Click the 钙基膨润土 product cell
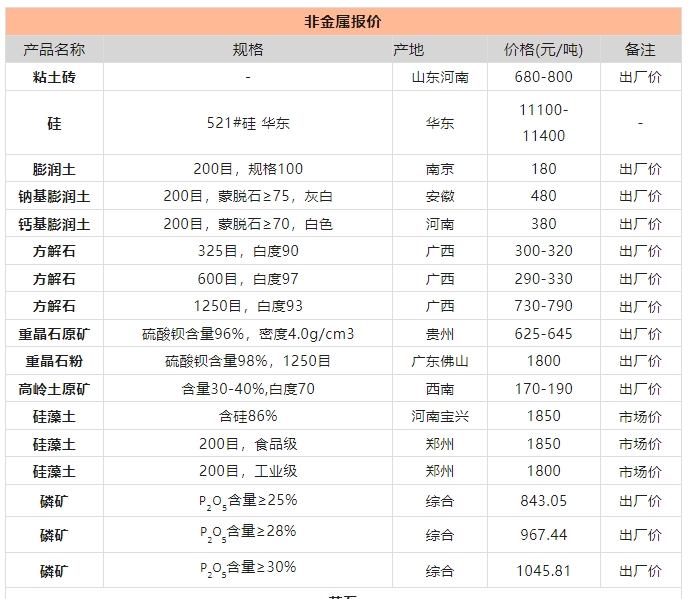690x599 pixels. (x=54, y=225)
